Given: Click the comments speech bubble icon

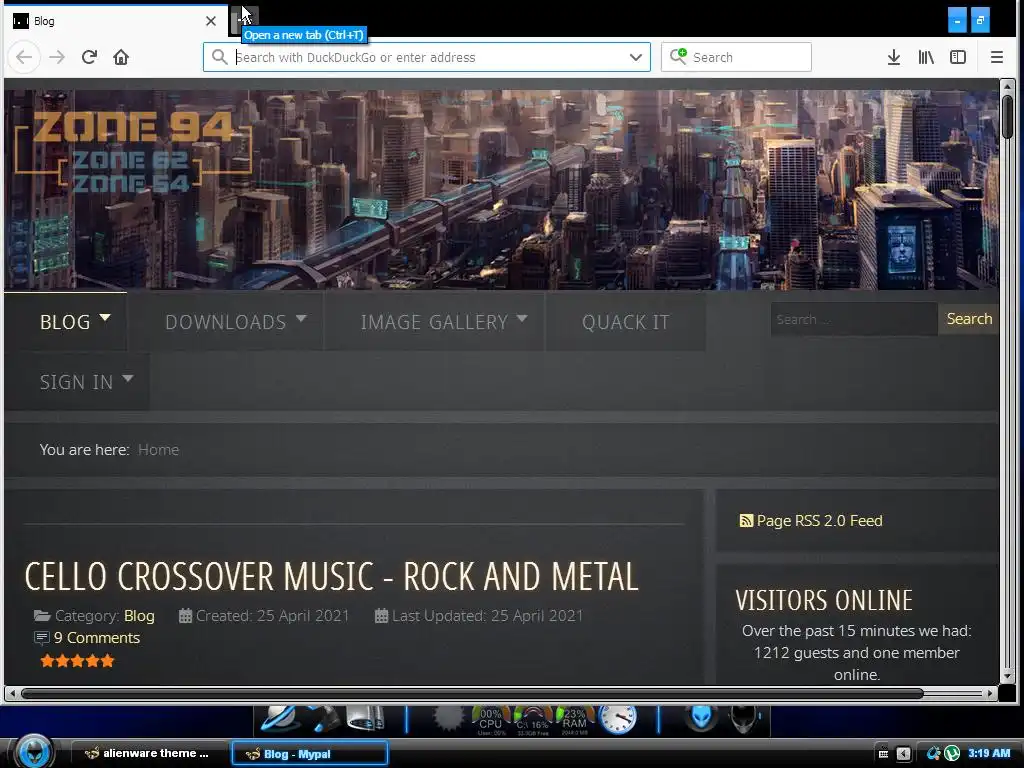Looking at the screenshot, I should (41, 637).
